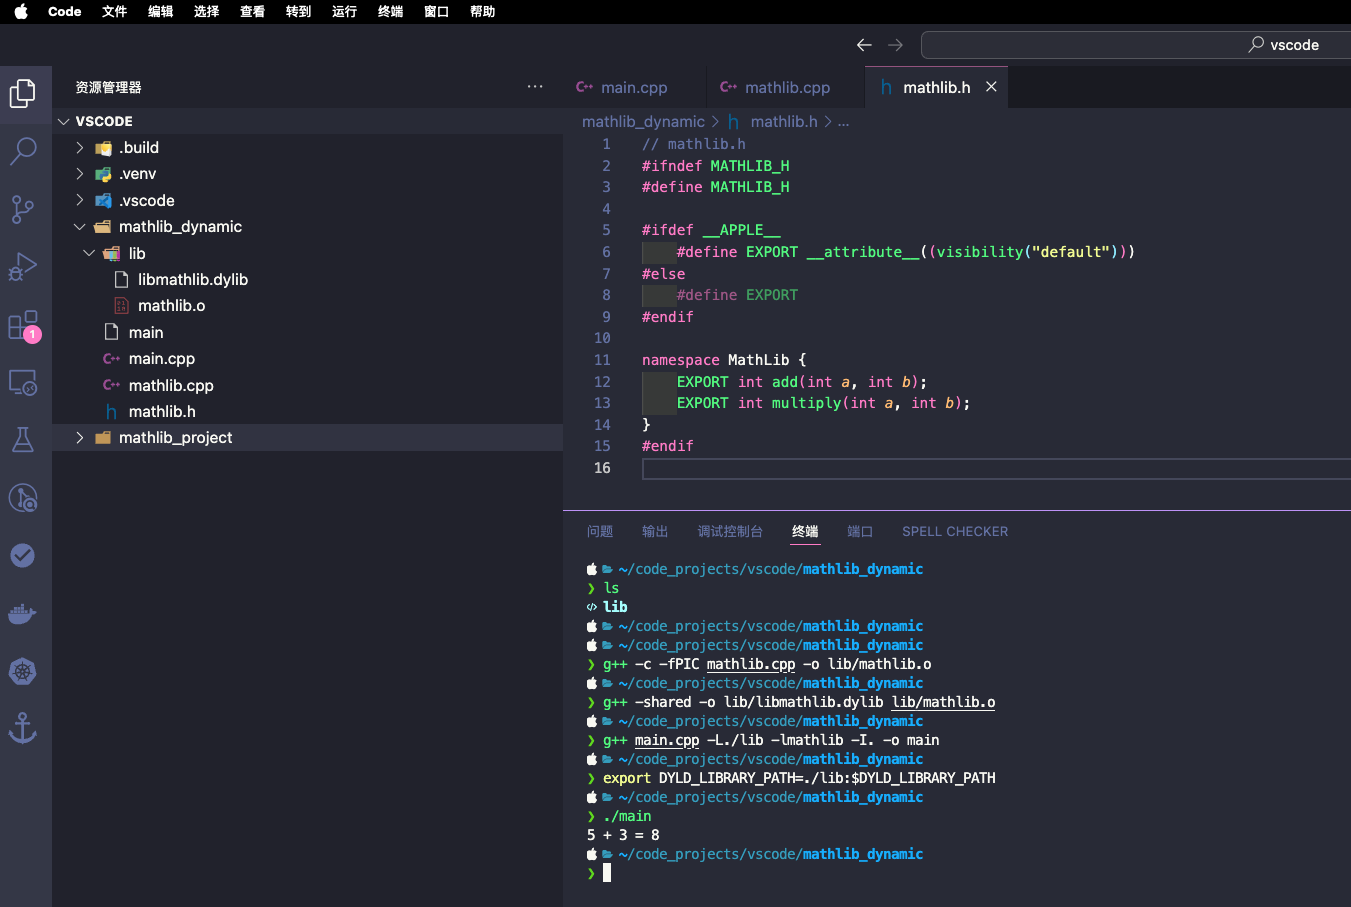Open the Source Control view

click(23, 209)
